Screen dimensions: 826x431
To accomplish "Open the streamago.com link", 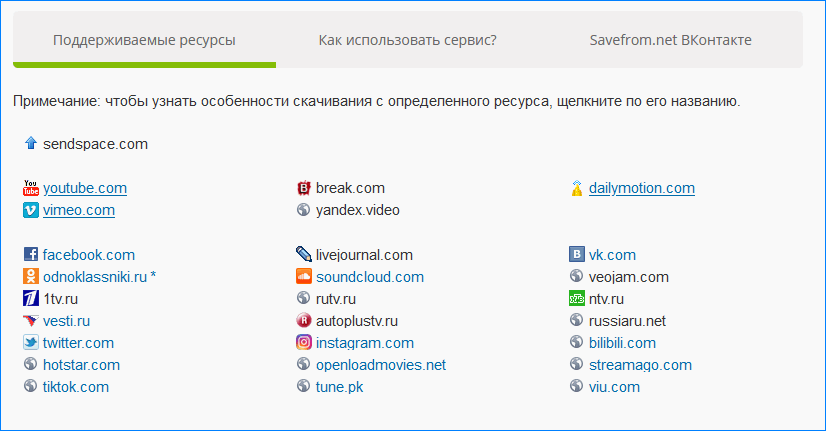I will (640, 365).
